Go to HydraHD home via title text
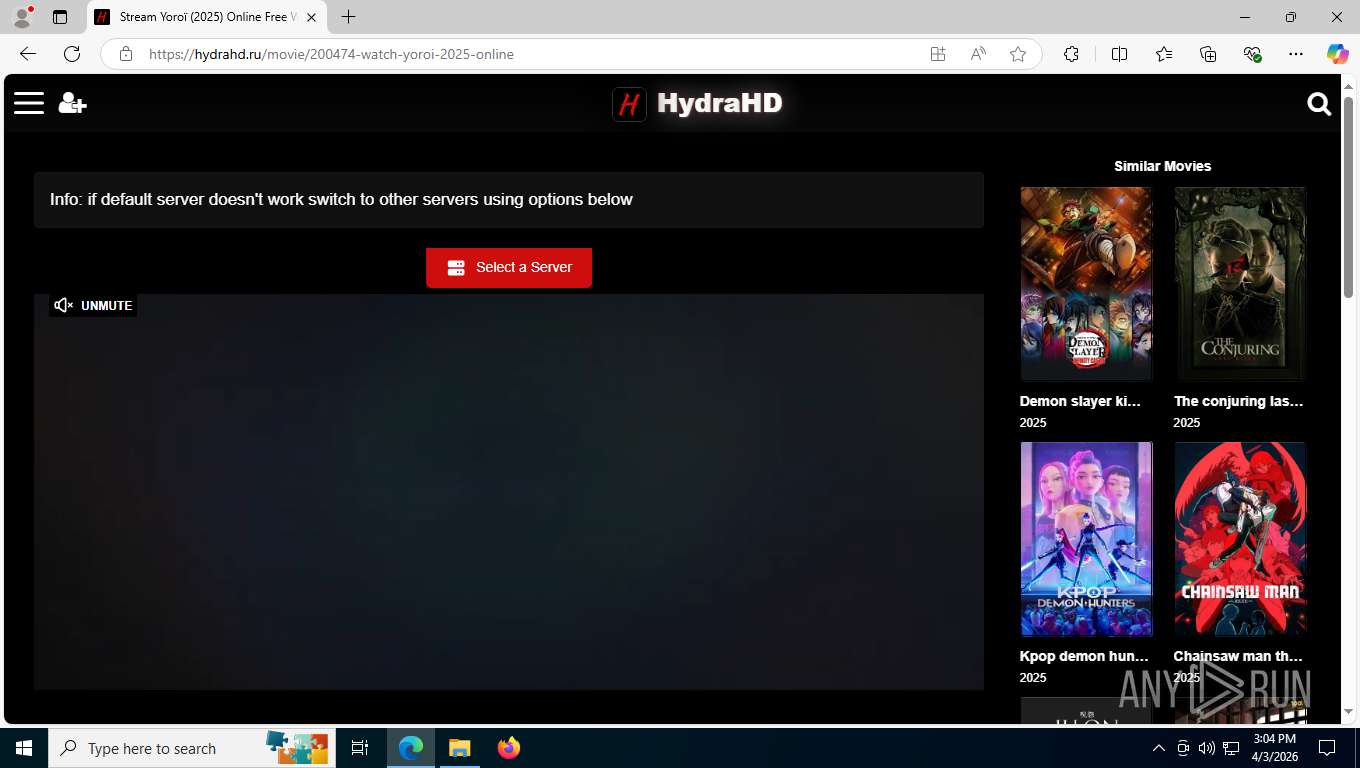Image resolution: width=1360 pixels, height=768 pixels. pos(720,103)
